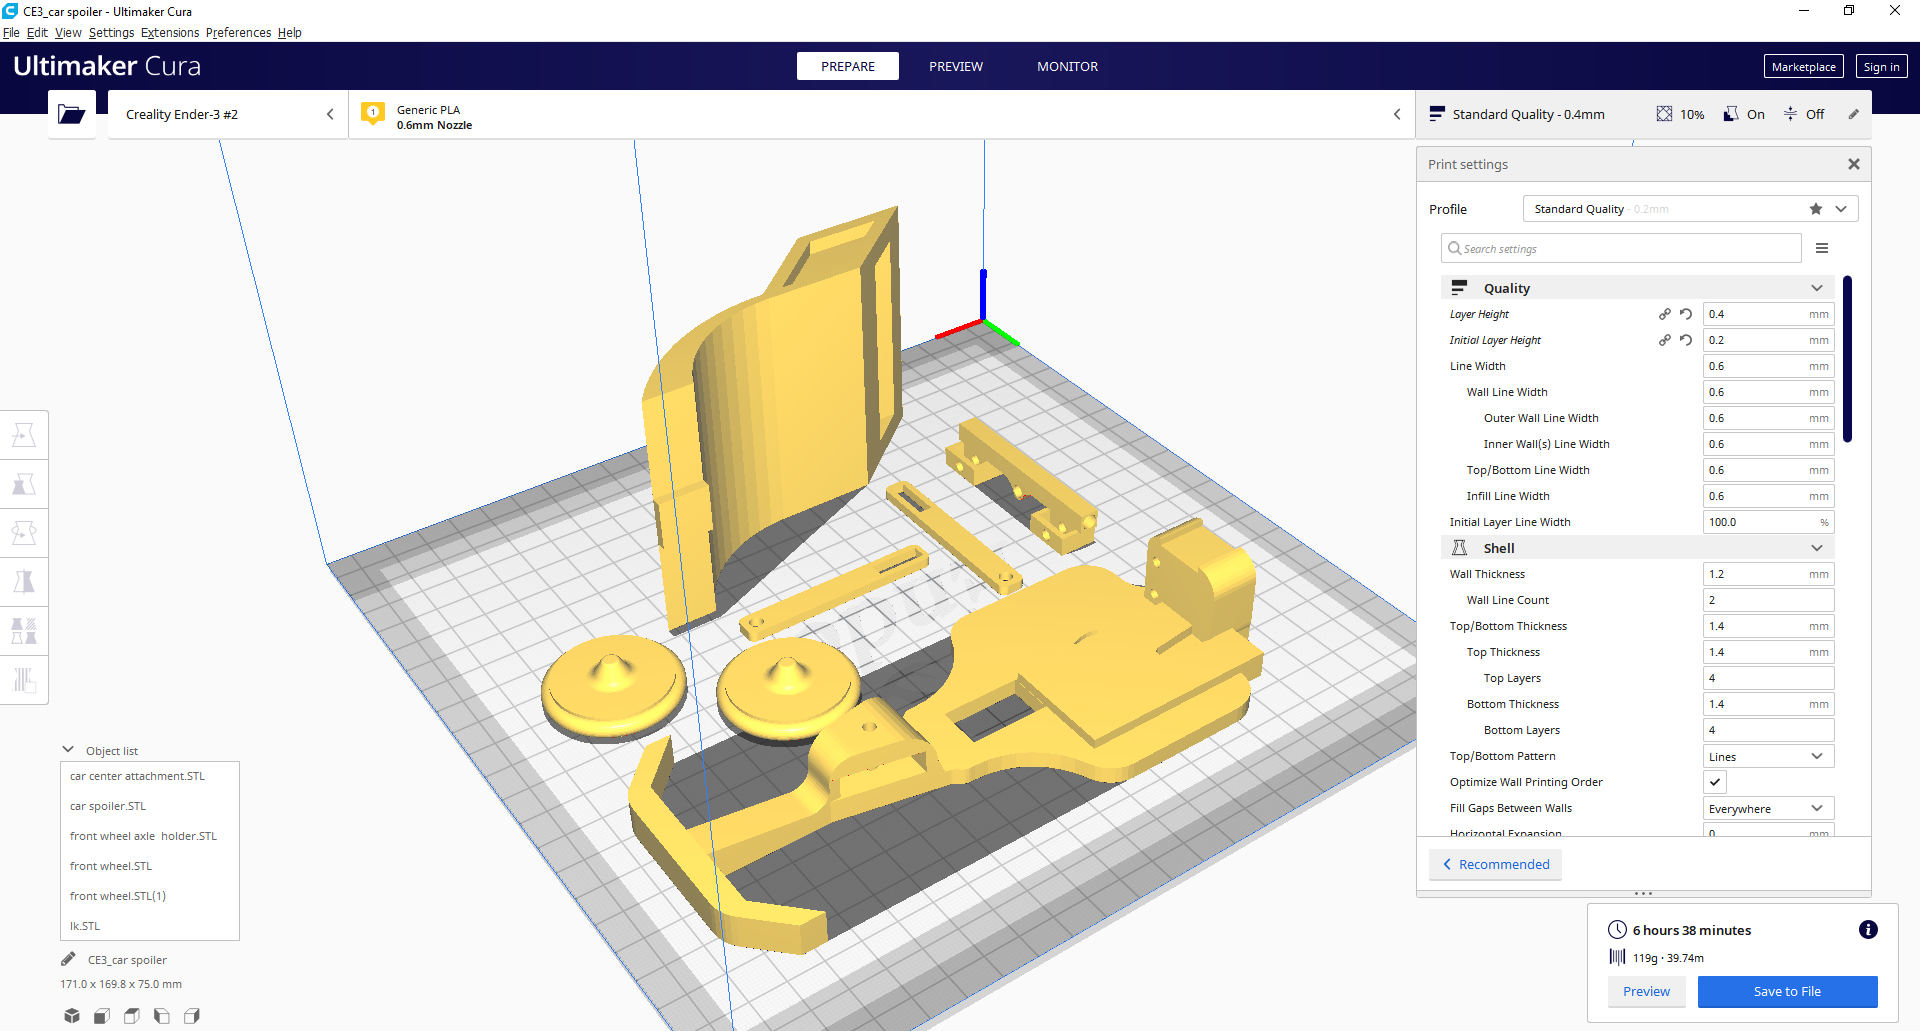Open the File menu
This screenshot has height=1031, width=1920.
pyautogui.click(x=11, y=32)
